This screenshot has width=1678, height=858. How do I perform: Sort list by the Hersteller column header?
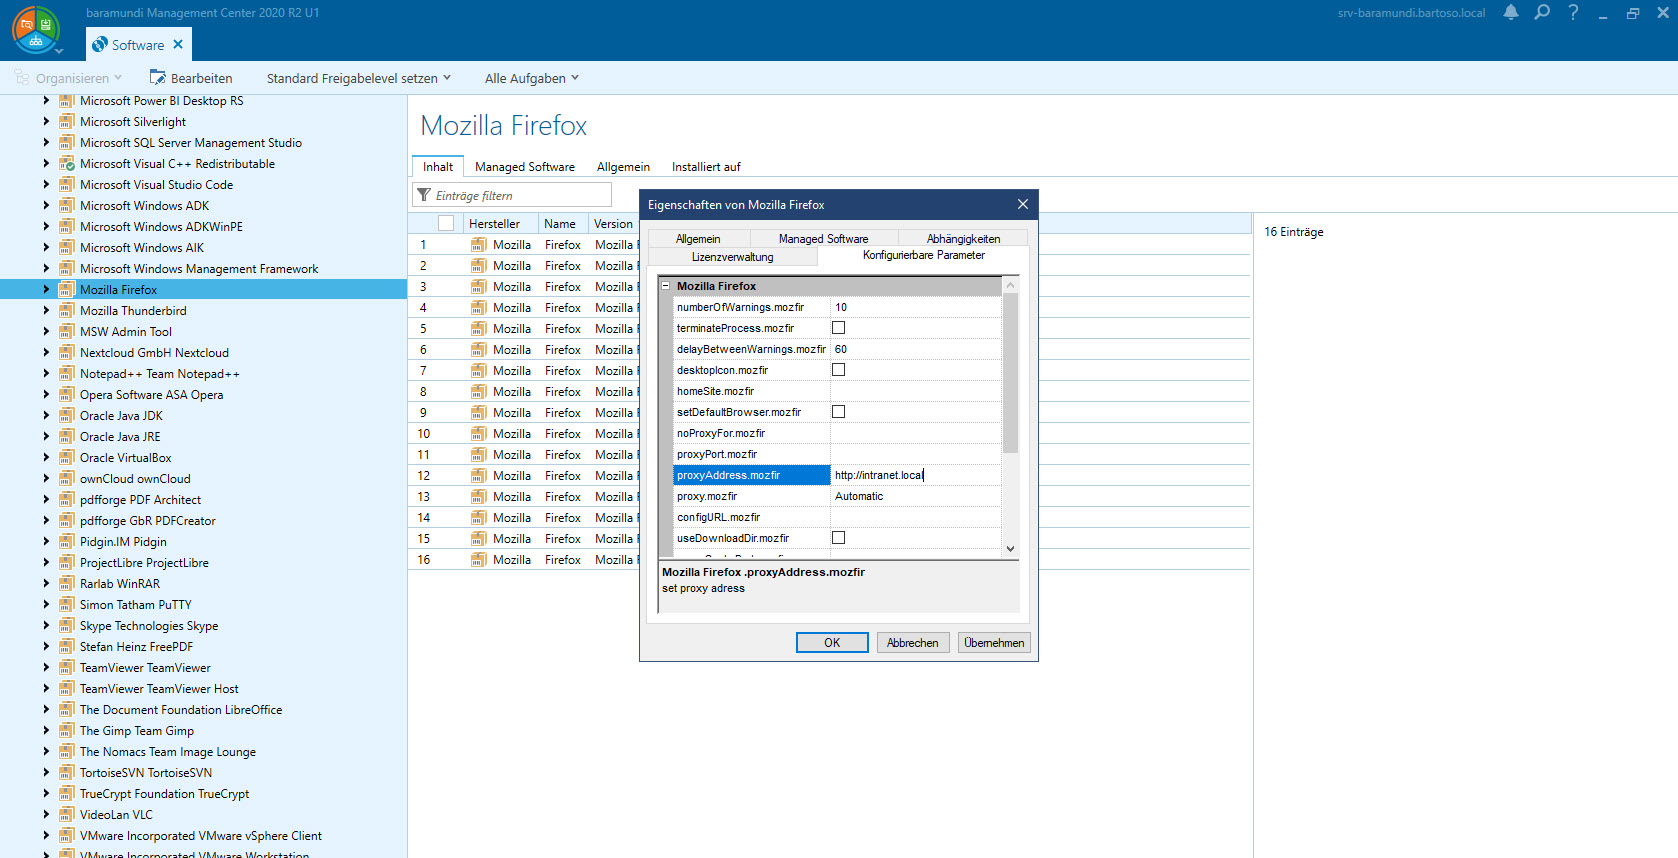pos(500,224)
